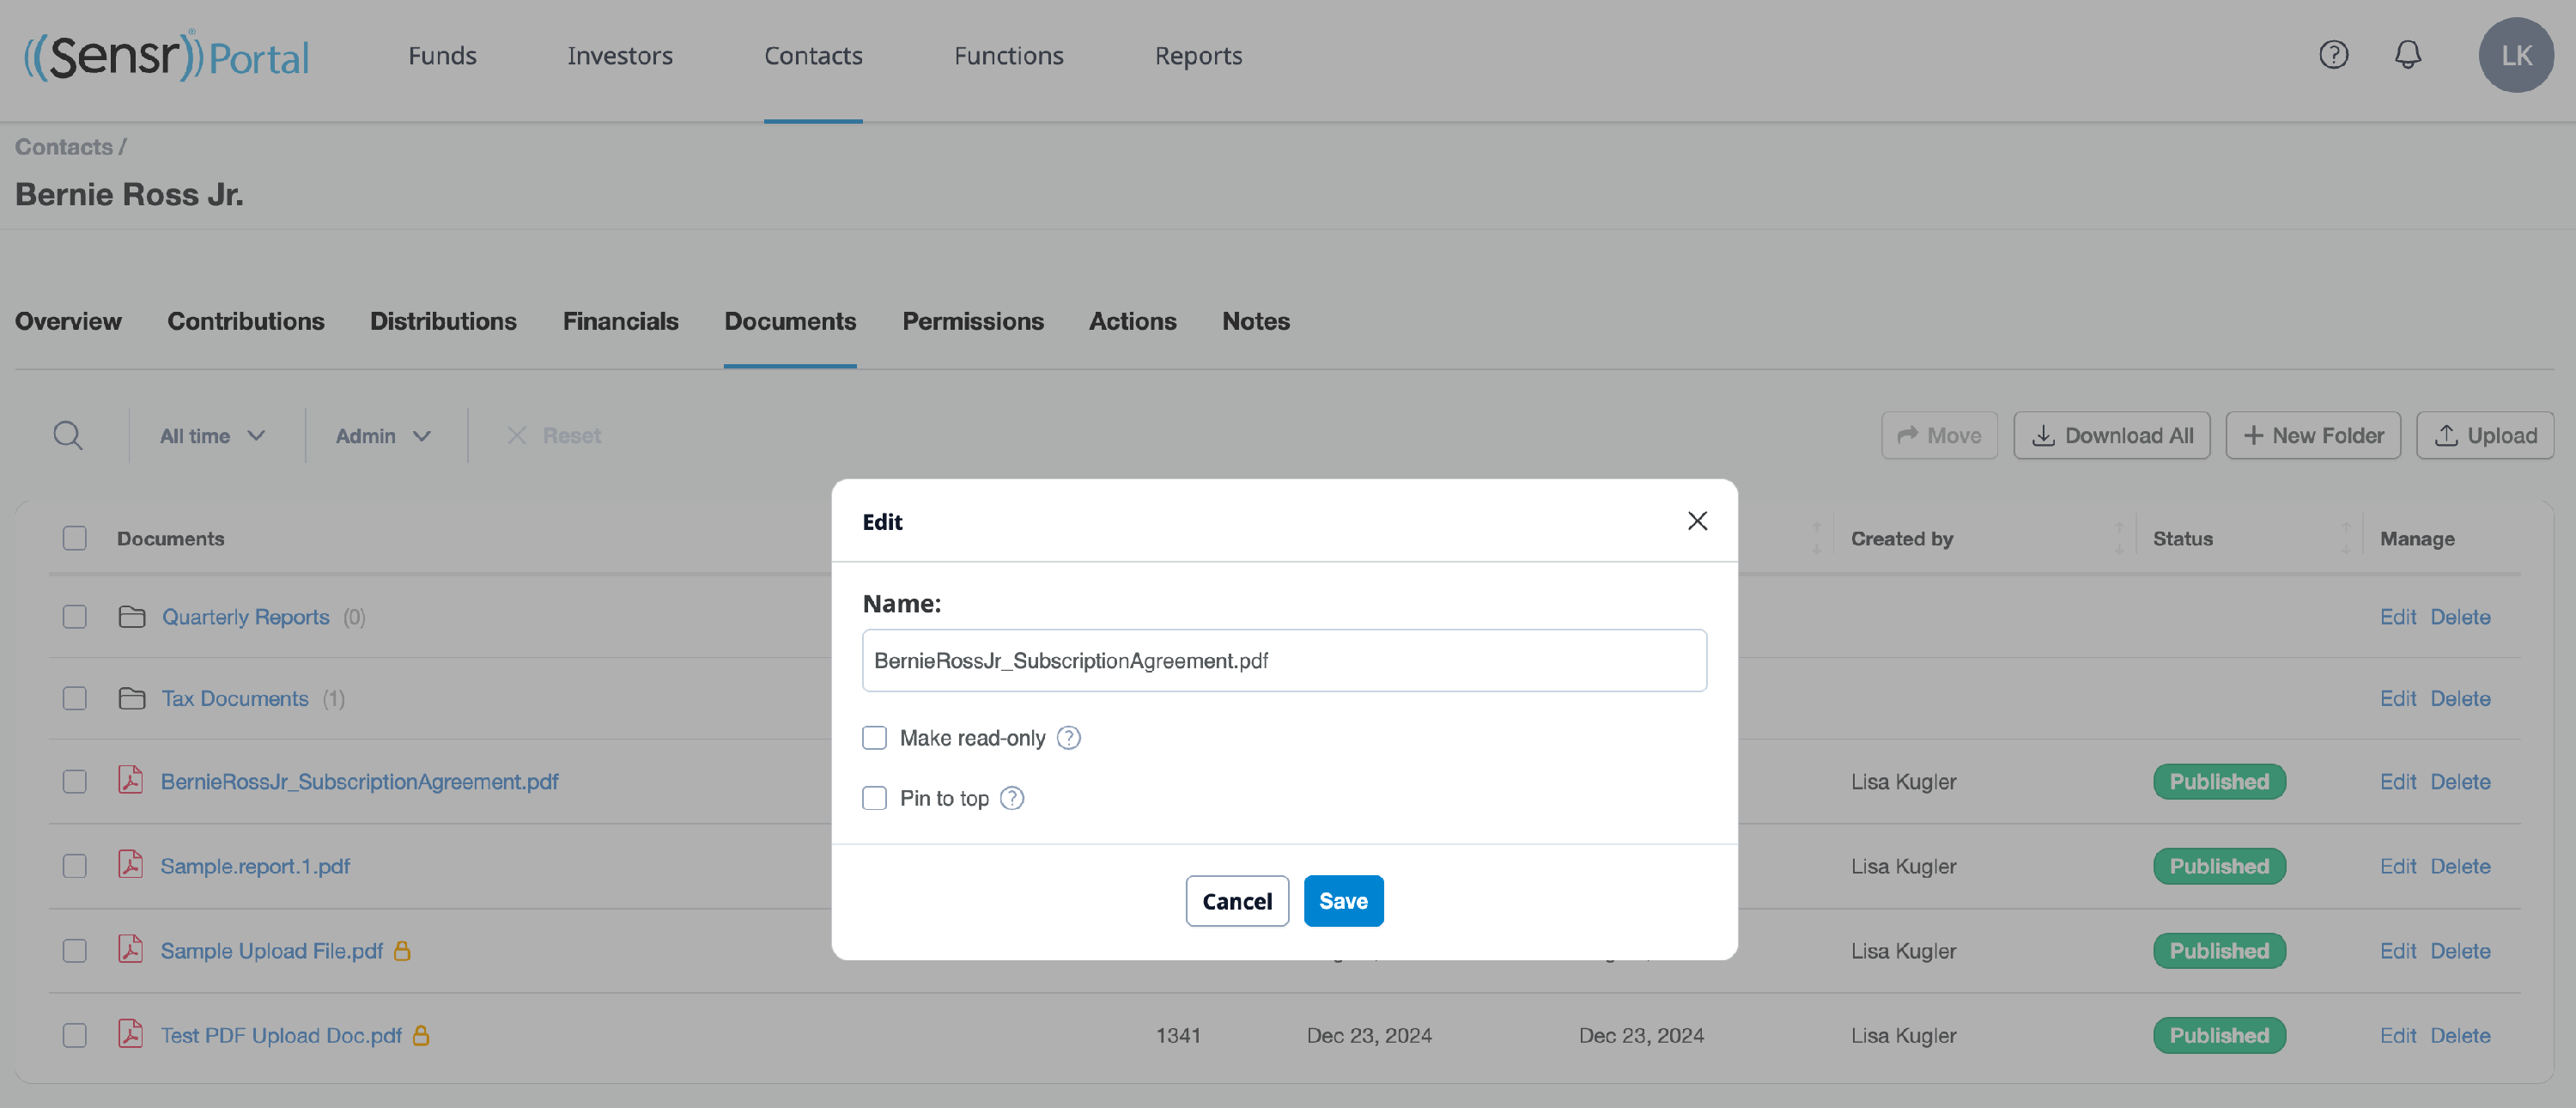2576x1108 pixels.
Task: Open the help question mark icon in header
Action: click(x=2333, y=55)
